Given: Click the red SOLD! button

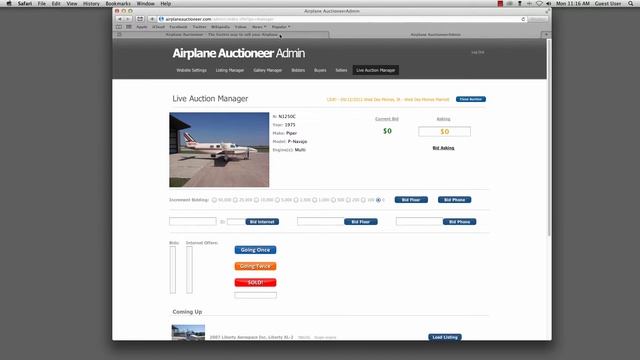Looking at the screenshot, I should [255, 282].
